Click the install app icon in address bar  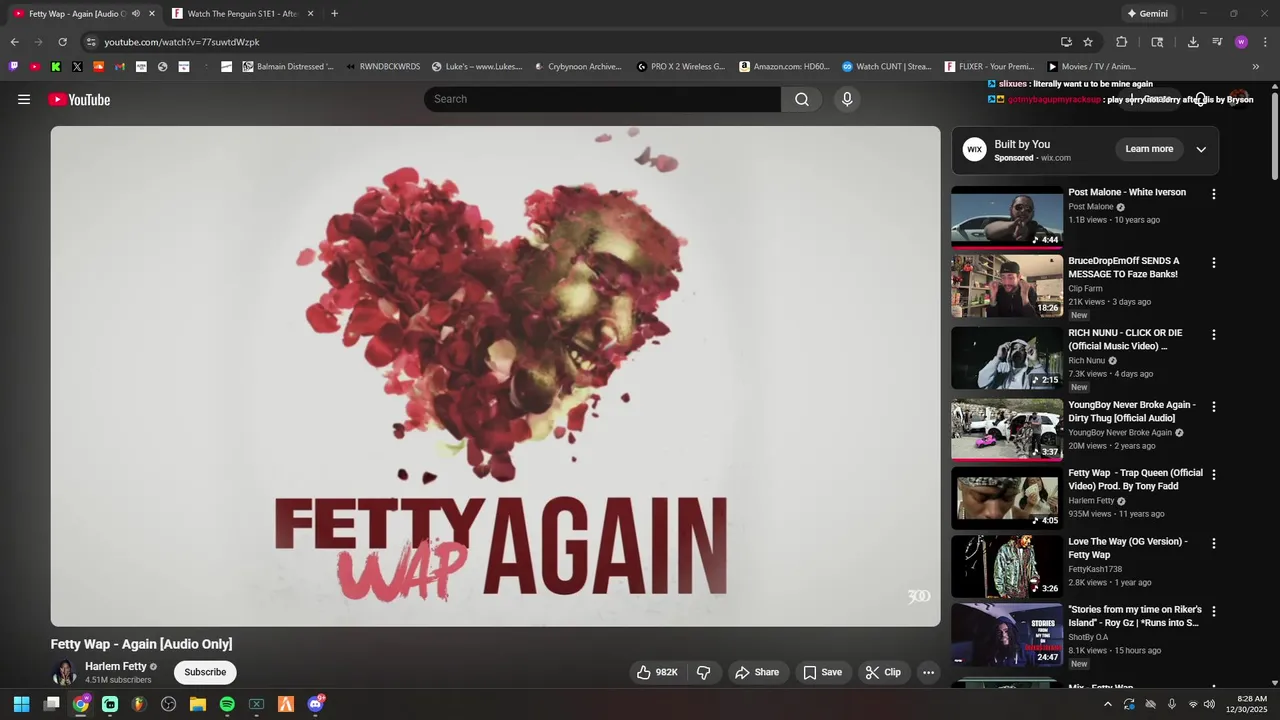pos(1066,42)
